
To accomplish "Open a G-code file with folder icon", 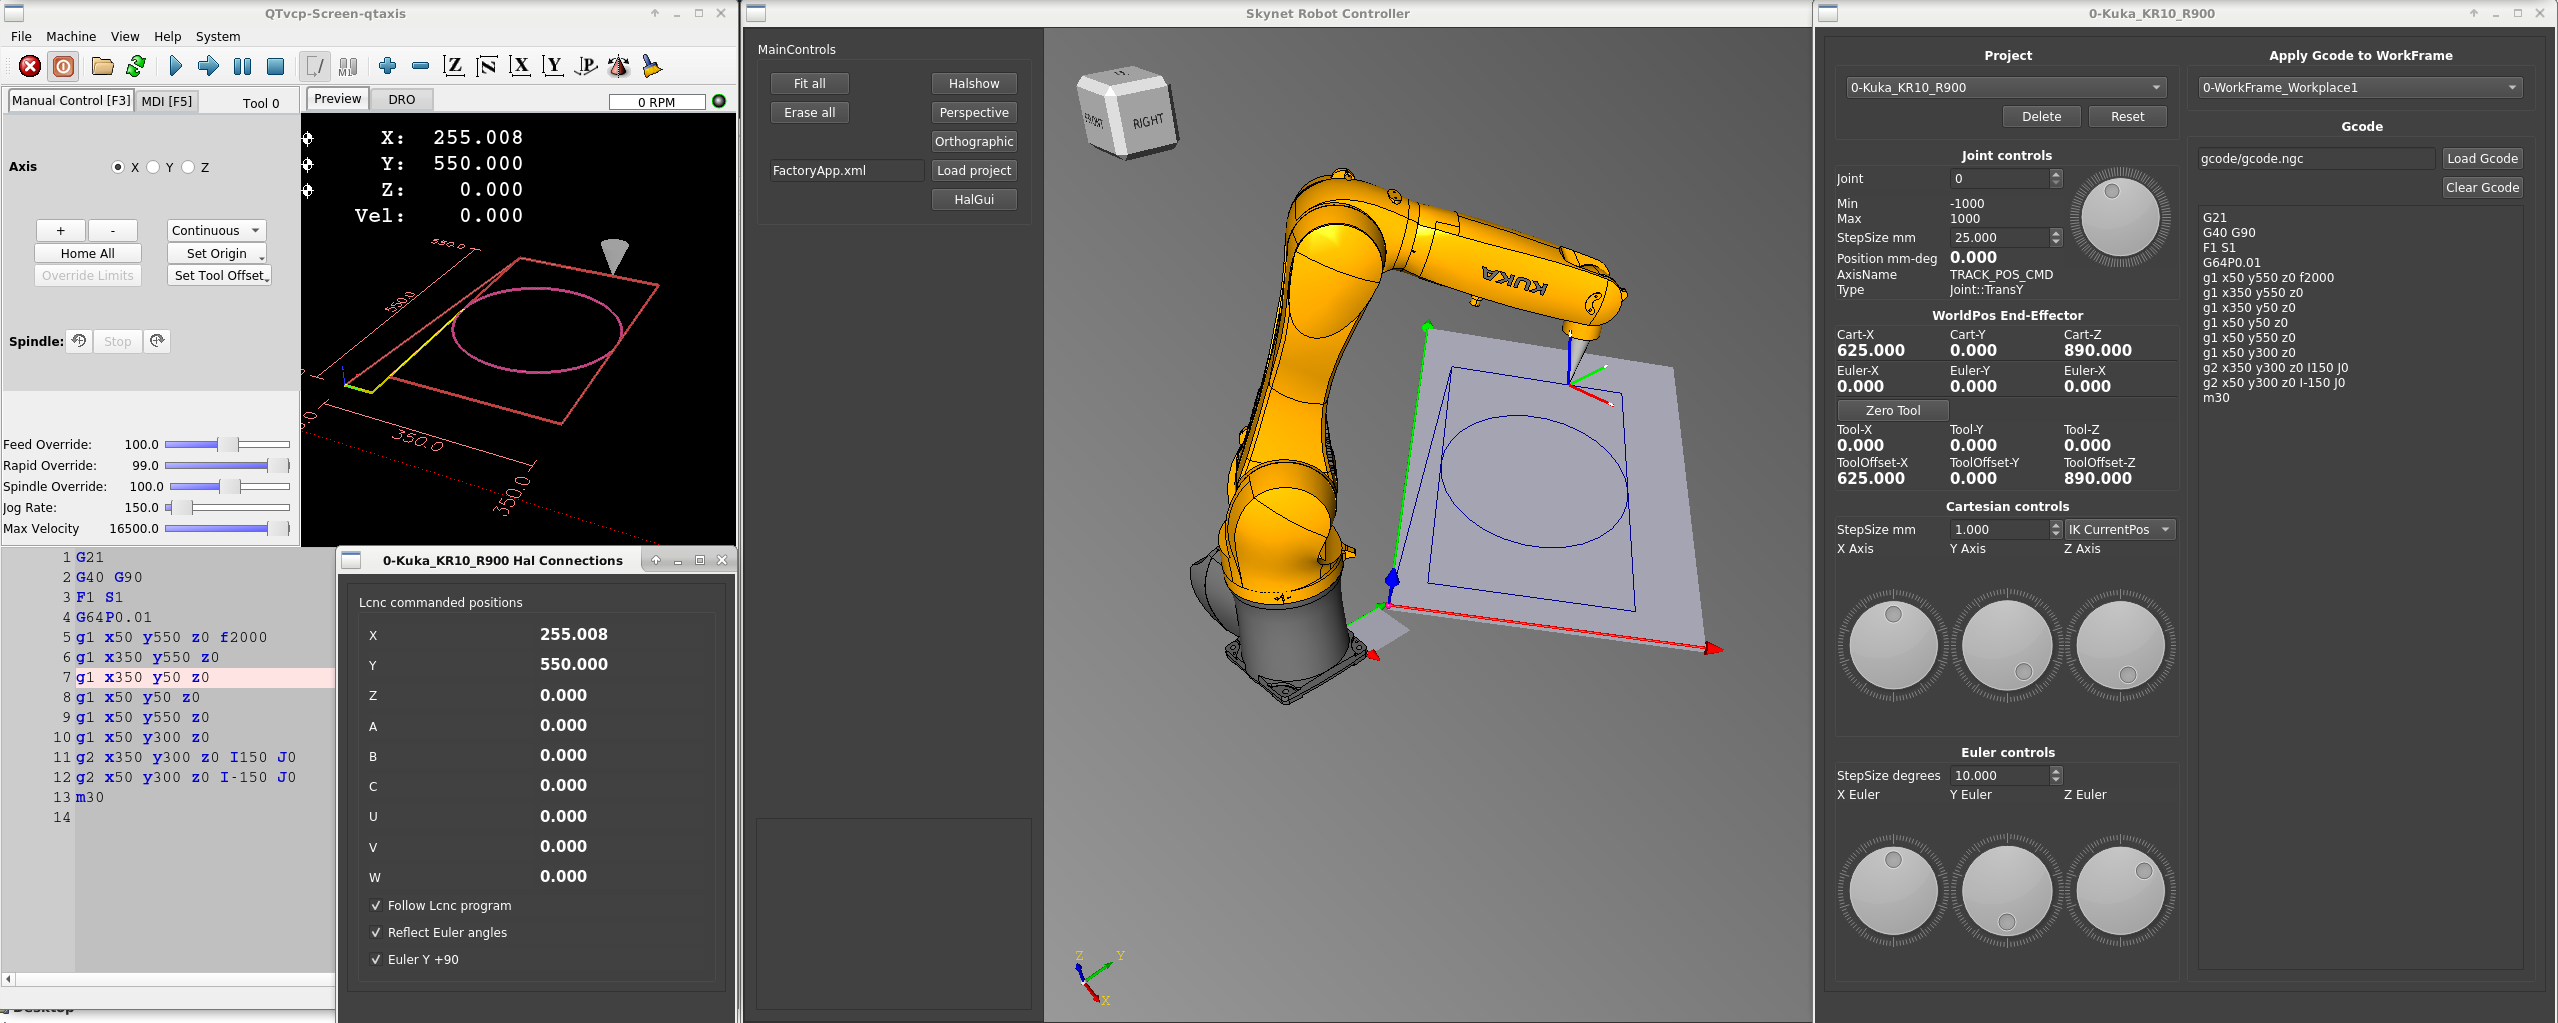I will 102,66.
